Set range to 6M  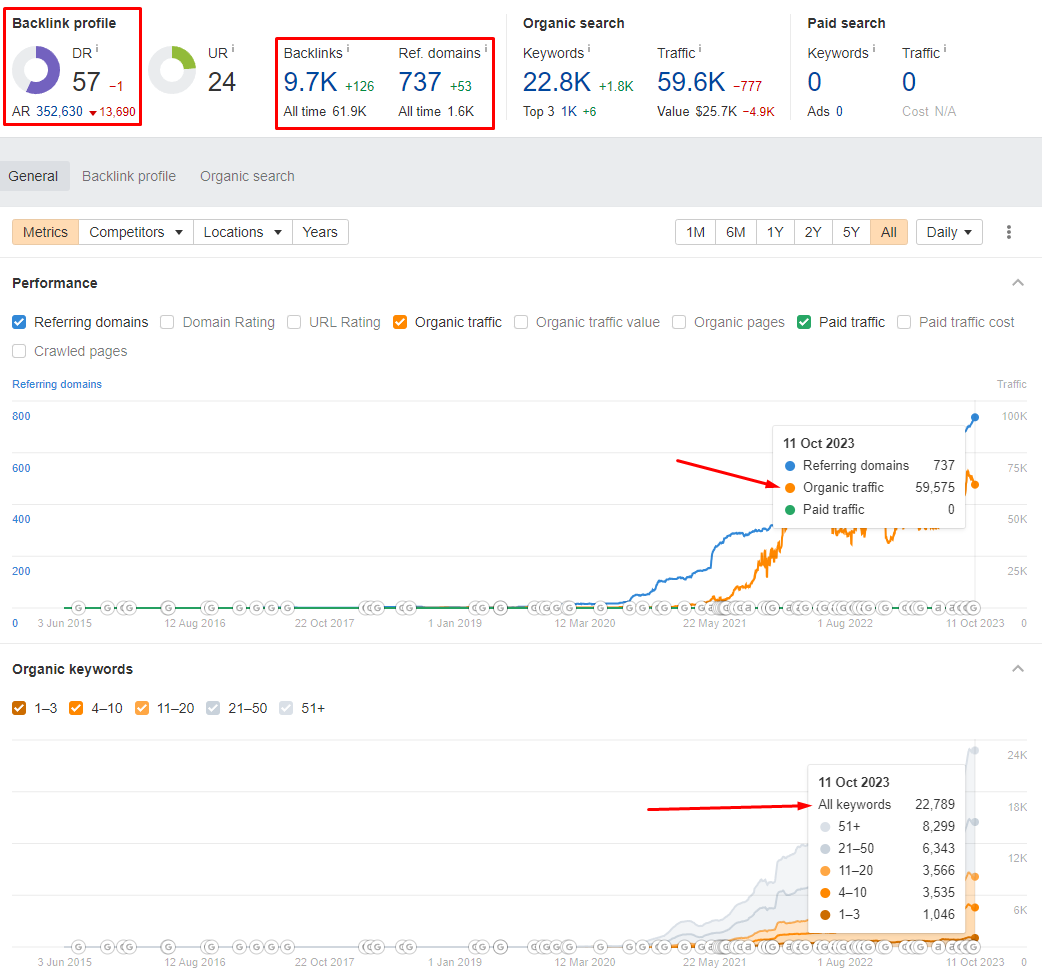click(x=735, y=232)
